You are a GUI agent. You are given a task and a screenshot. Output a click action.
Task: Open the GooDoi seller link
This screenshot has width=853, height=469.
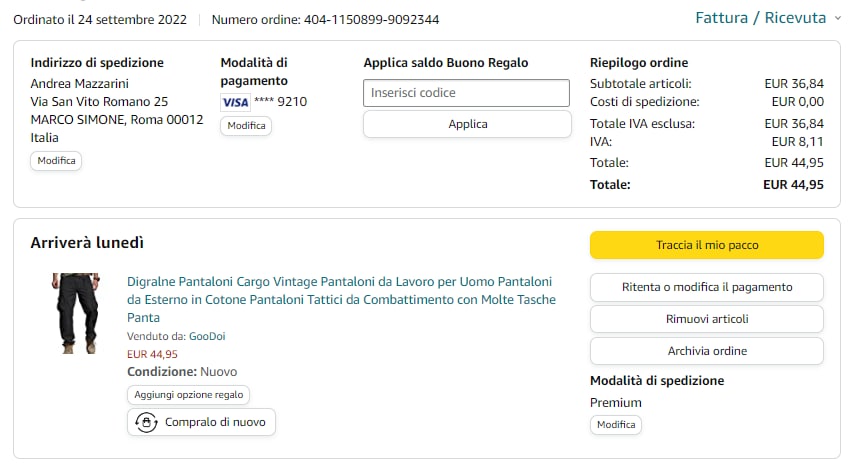coord(207,336)
